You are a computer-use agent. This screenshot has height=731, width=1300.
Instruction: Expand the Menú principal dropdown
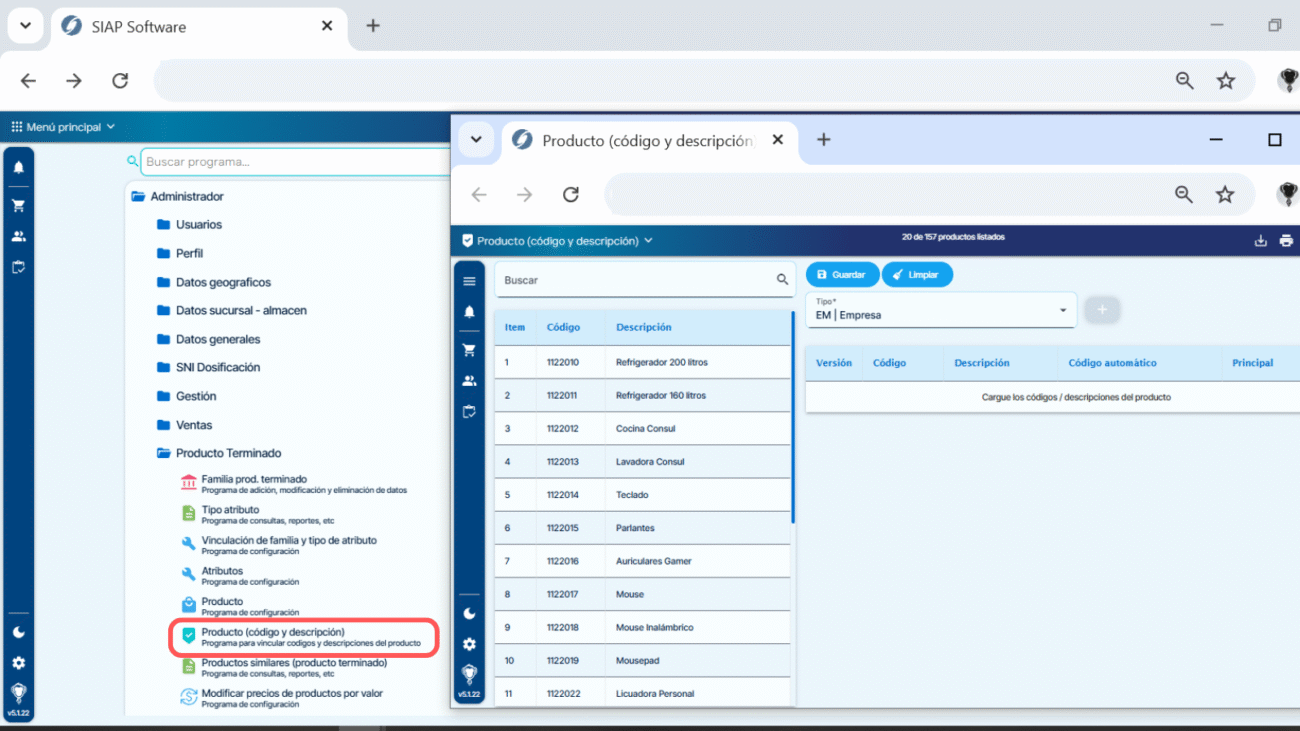[x=63, y=127]
